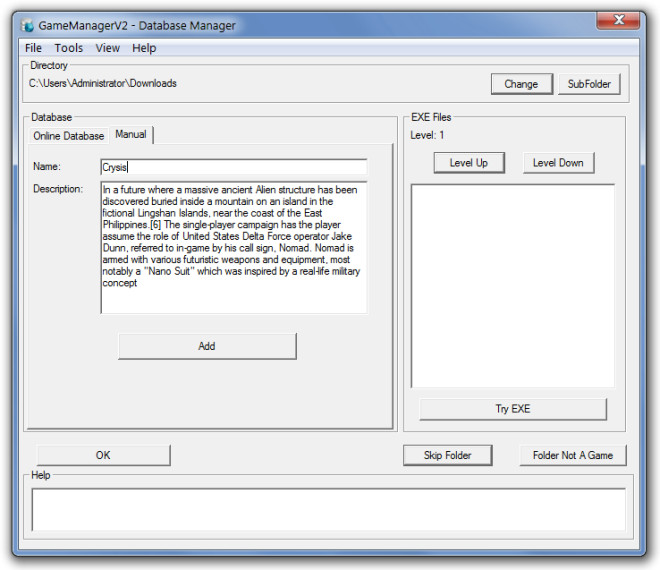Confirm with the OK button

(x=103, y=455)
